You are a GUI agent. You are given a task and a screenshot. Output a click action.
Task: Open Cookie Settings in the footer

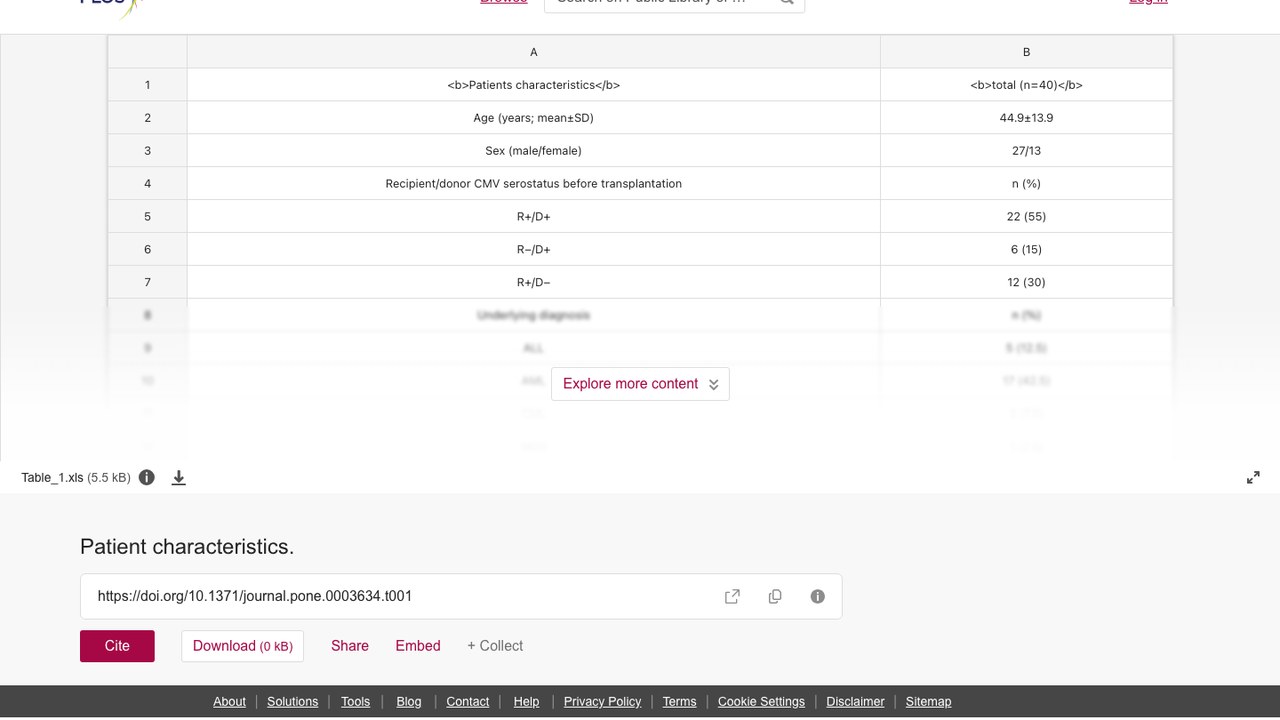point(761,702)
